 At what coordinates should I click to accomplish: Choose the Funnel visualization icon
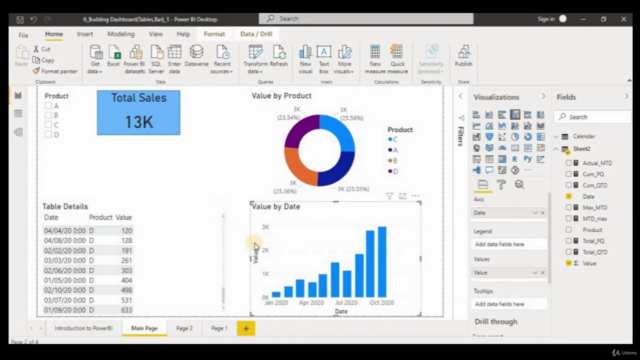point(489,137)
